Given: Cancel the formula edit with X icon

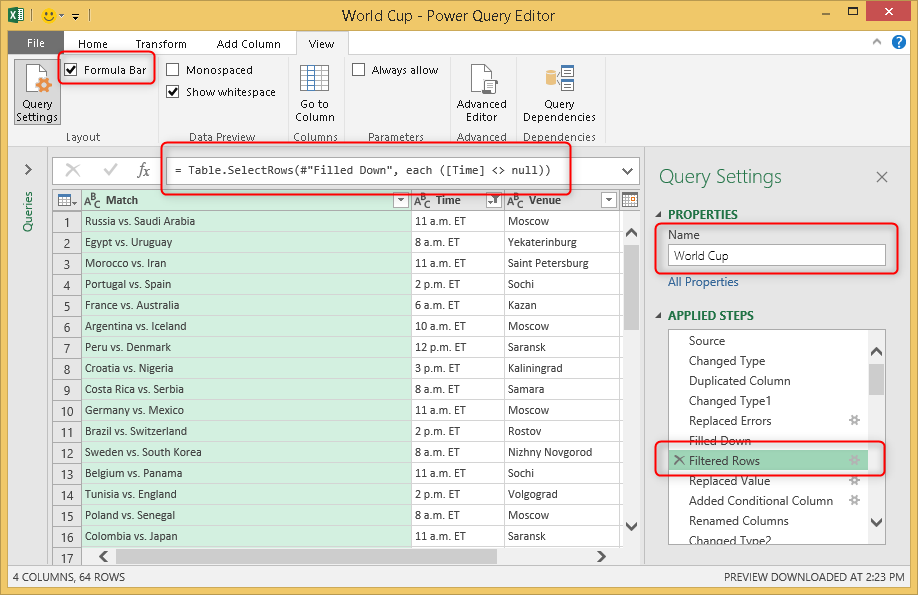Looking at the screenshot, I should tap(73, 170).
